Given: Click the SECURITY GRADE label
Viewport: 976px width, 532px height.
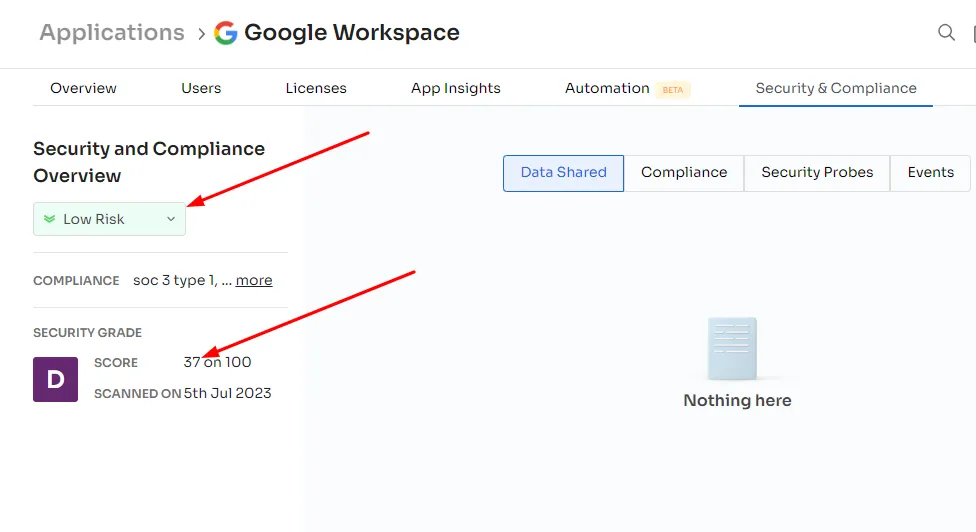Looking at the screenshot, I should tap(87, 333).
